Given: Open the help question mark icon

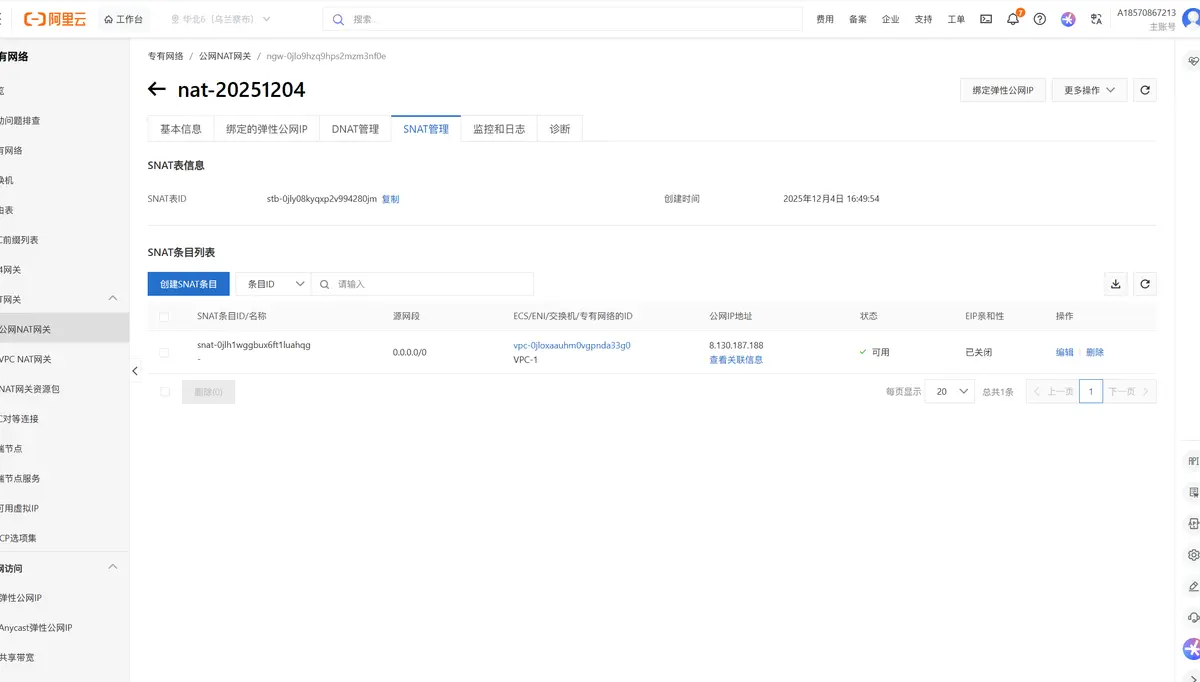Looking at the screenshot, I should click(1040, 19).
